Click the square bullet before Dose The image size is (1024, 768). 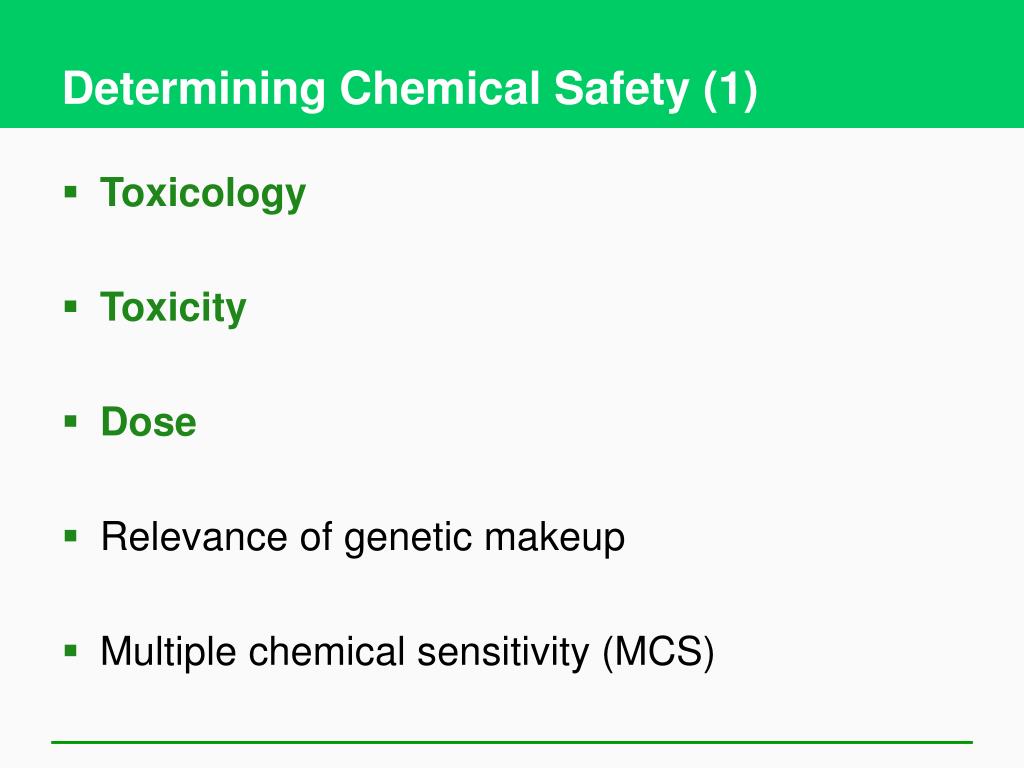point(71,421)
